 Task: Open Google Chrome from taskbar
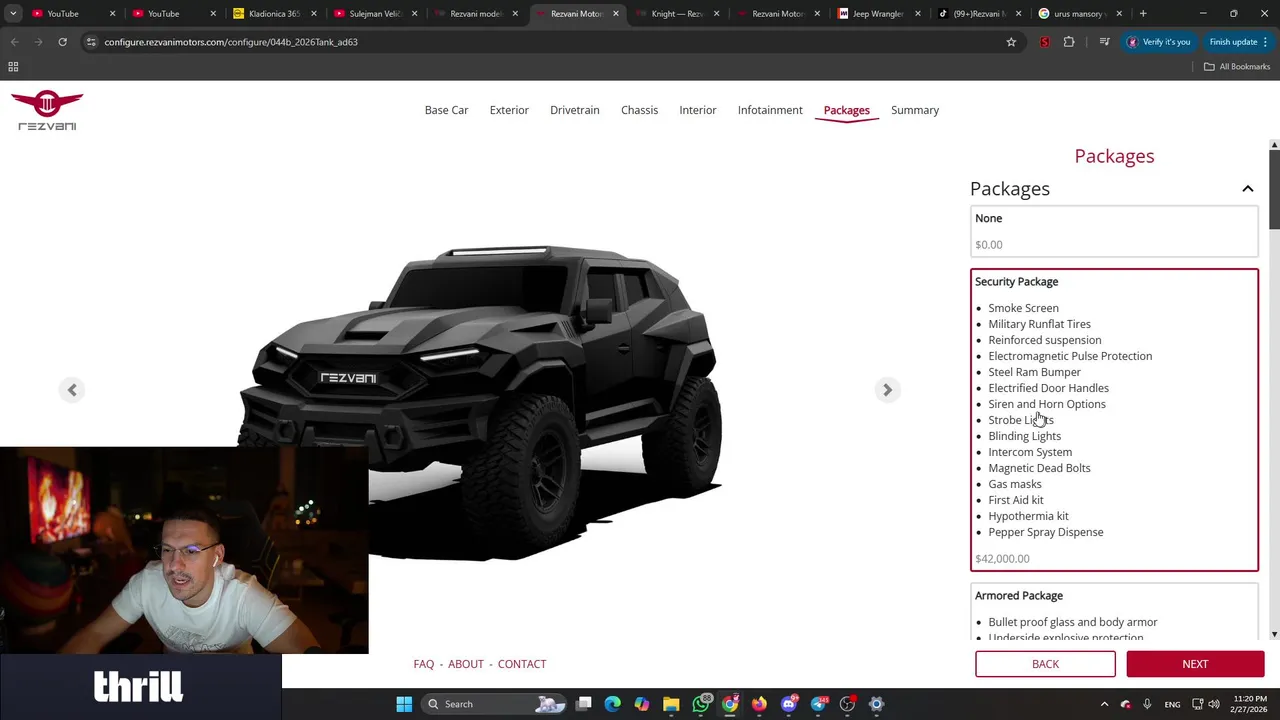click(730, 704)
